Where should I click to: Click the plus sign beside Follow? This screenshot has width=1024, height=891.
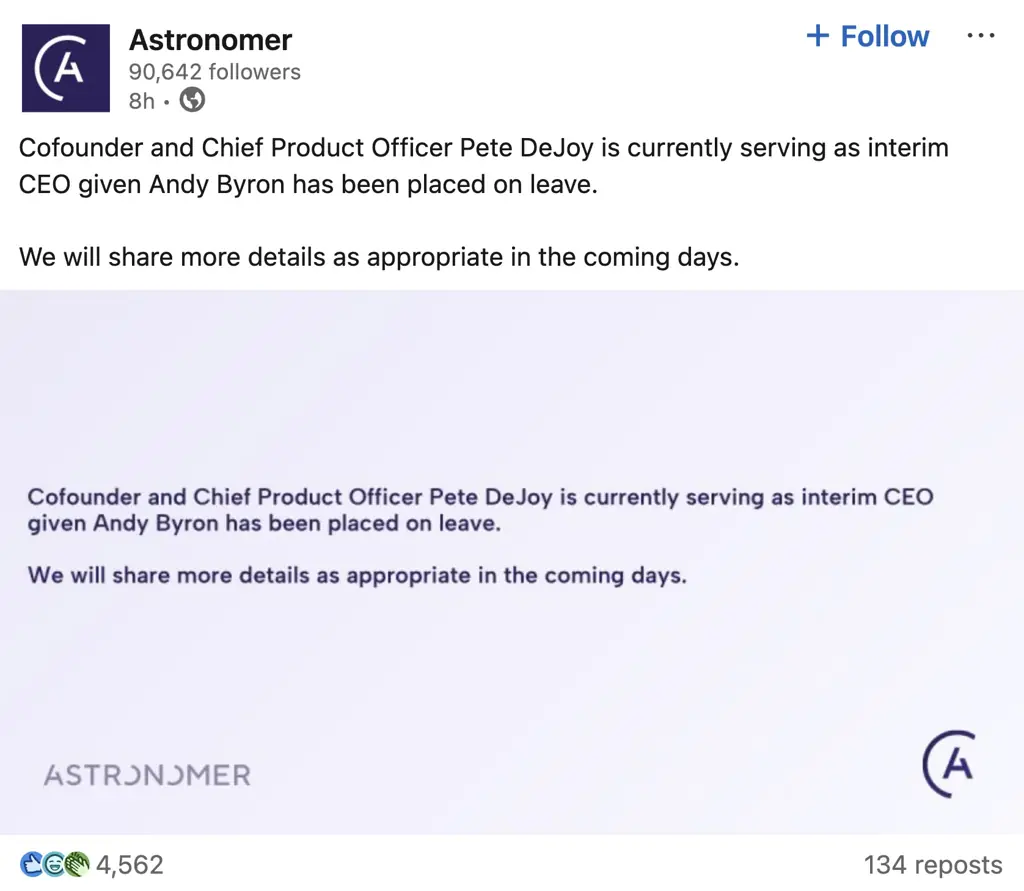click(819, 35)
